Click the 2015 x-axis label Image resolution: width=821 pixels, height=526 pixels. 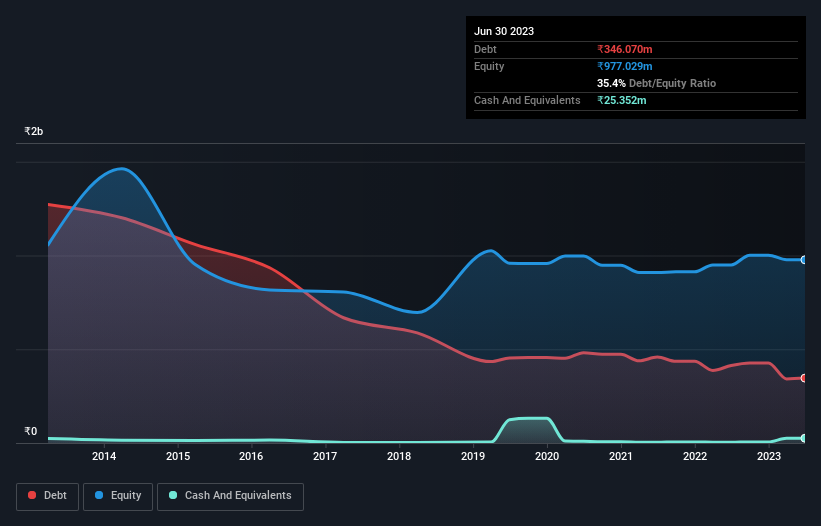click(x=178, y=456)
